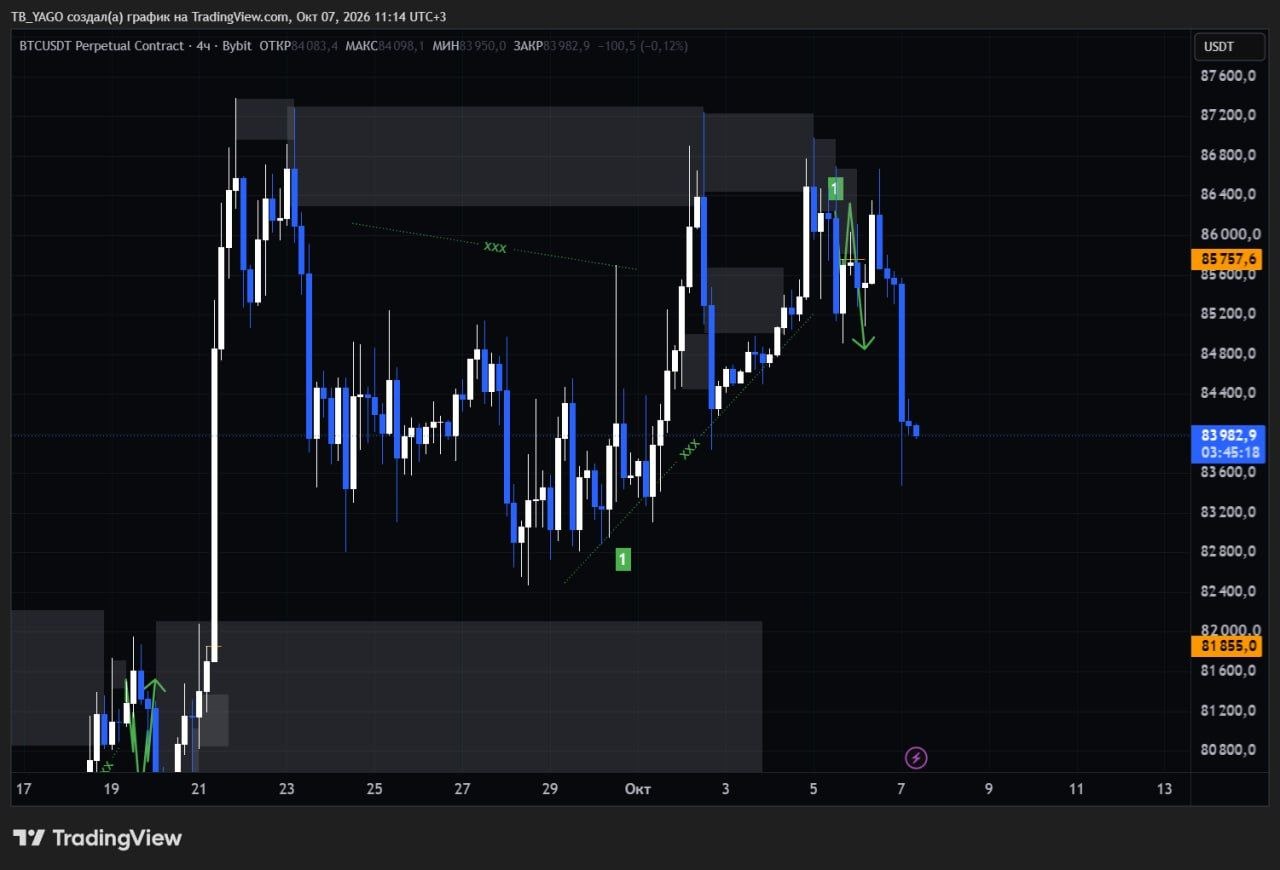The image size is (1280, 870).
Task: Click date 23 on the time axis
Action: tap(287, 789)
